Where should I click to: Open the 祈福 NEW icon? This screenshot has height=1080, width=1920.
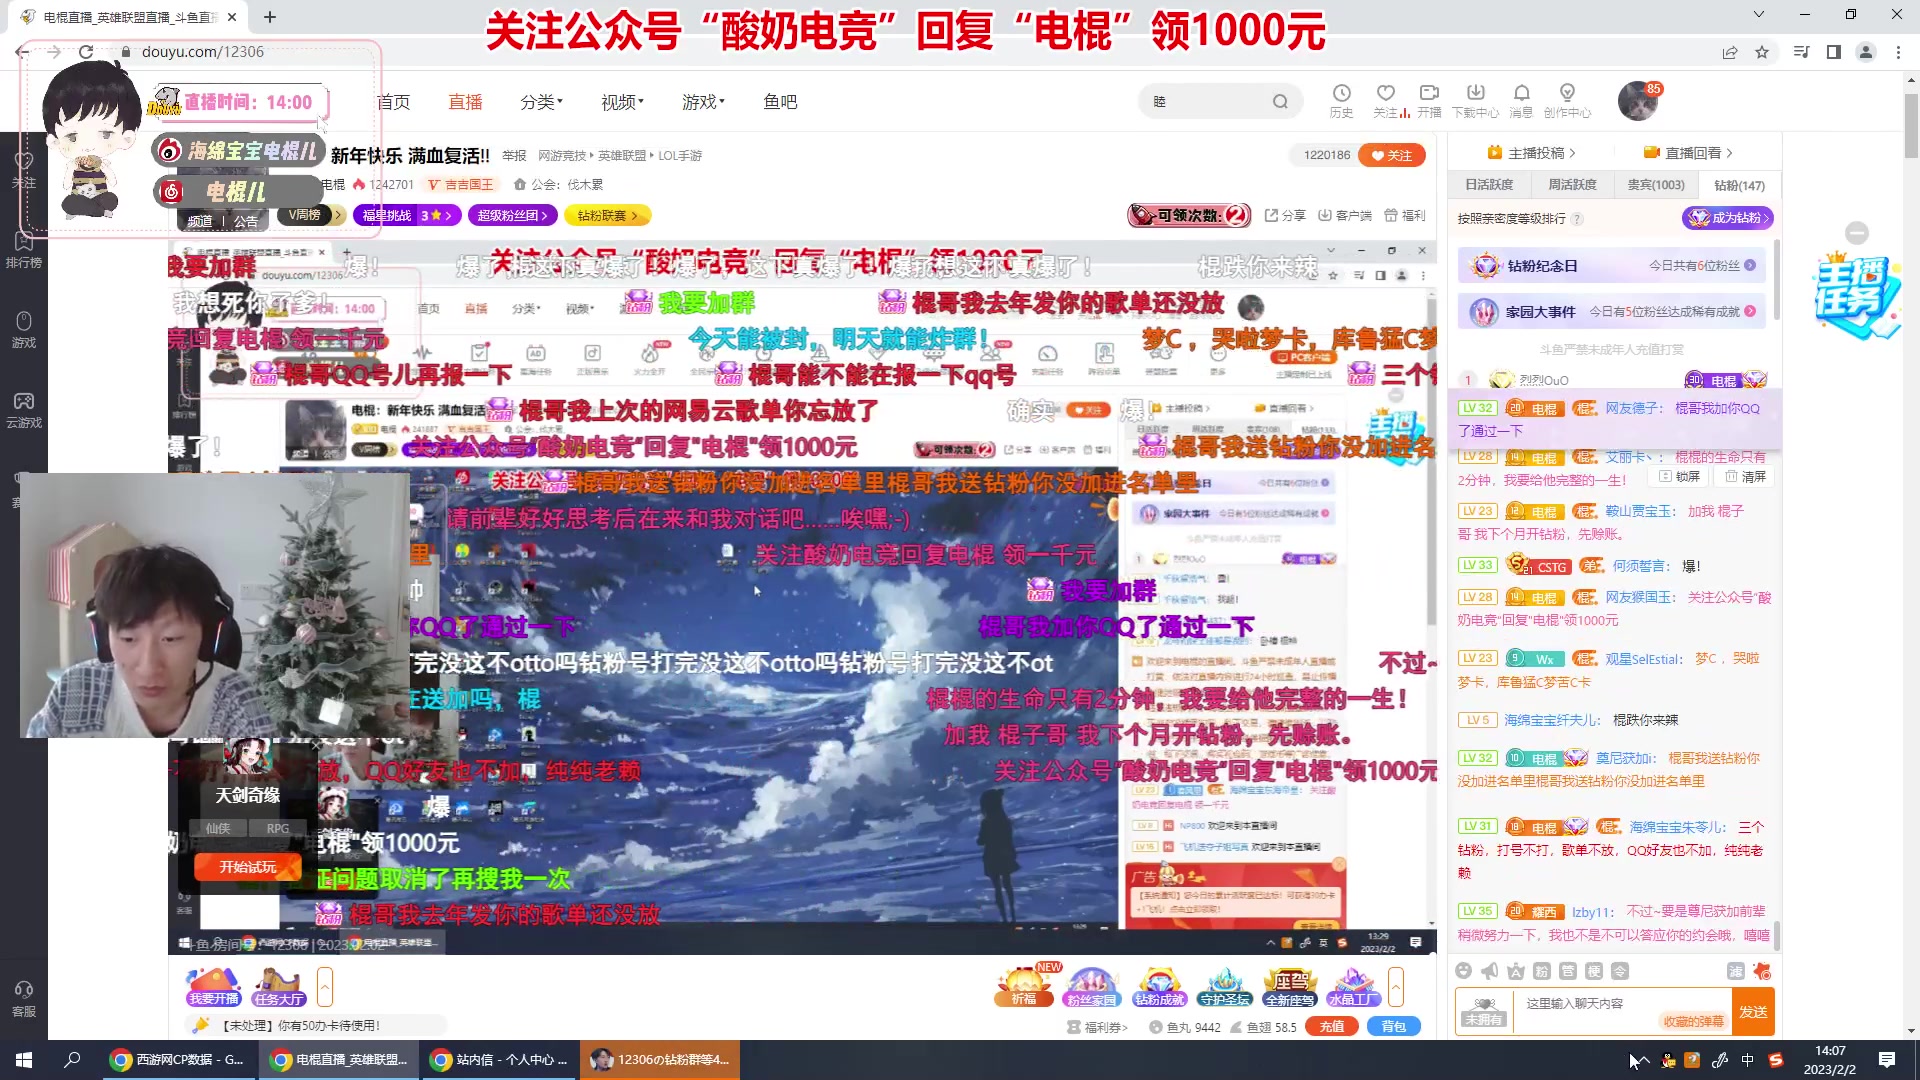click(1025, 986)
